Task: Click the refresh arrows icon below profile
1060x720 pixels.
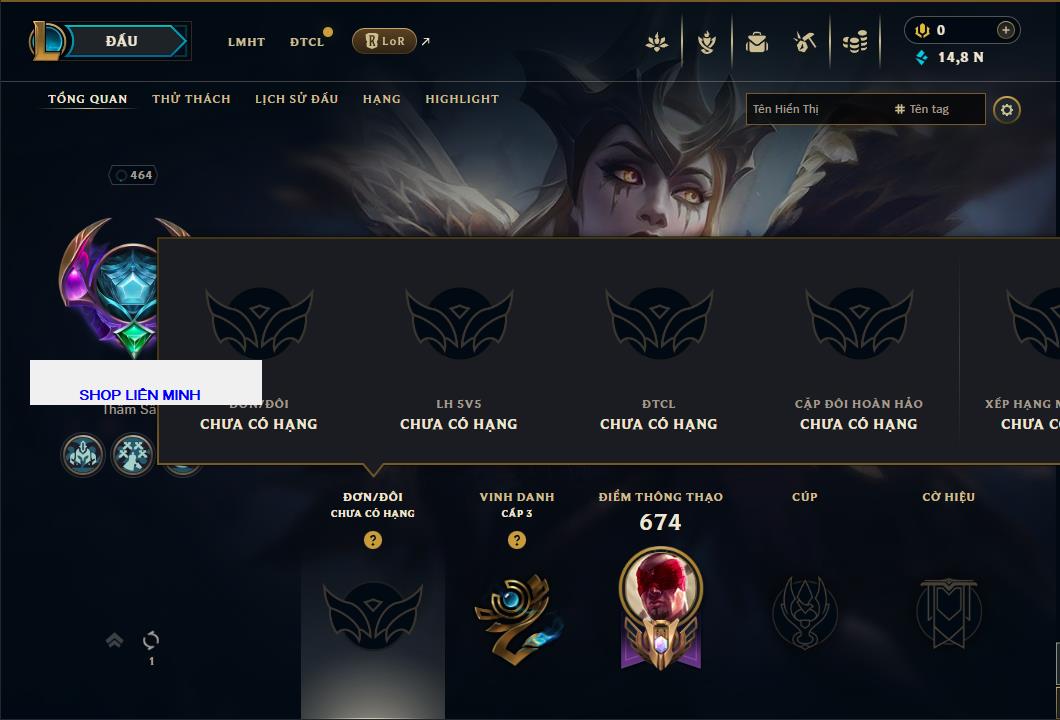Action: [x=151, y=640]
